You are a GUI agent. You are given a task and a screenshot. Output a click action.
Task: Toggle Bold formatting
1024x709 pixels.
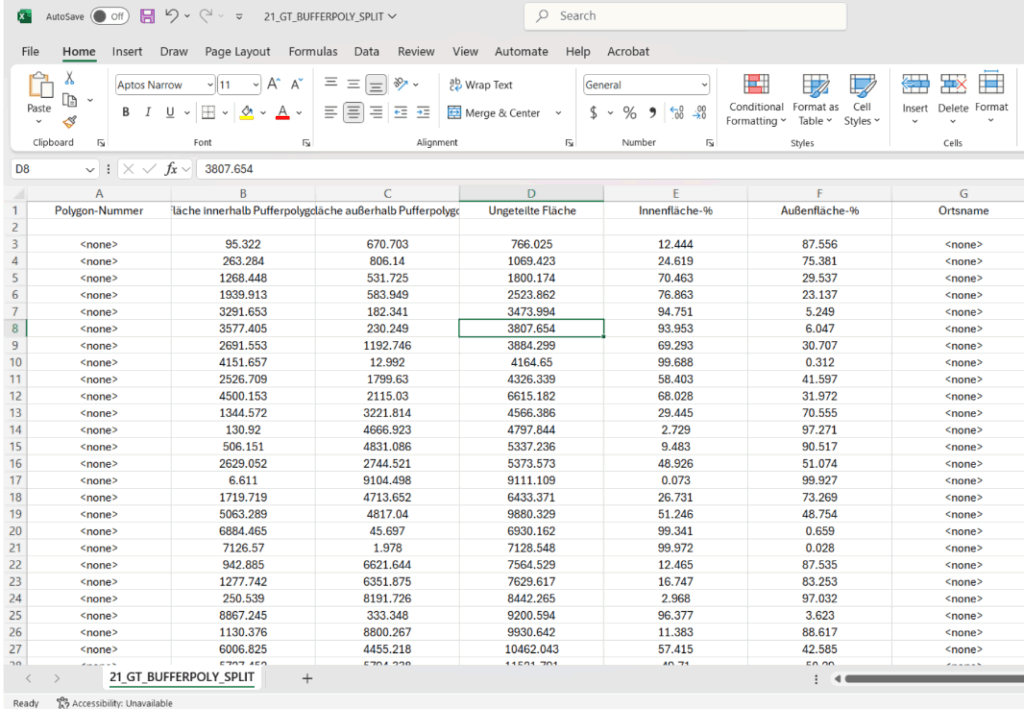[126, 113]
